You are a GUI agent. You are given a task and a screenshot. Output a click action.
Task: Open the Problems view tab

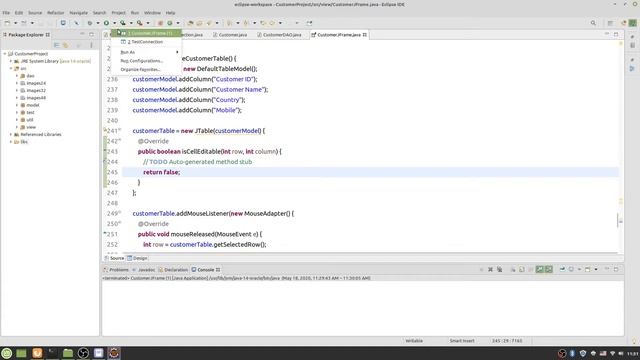(116, 270)
